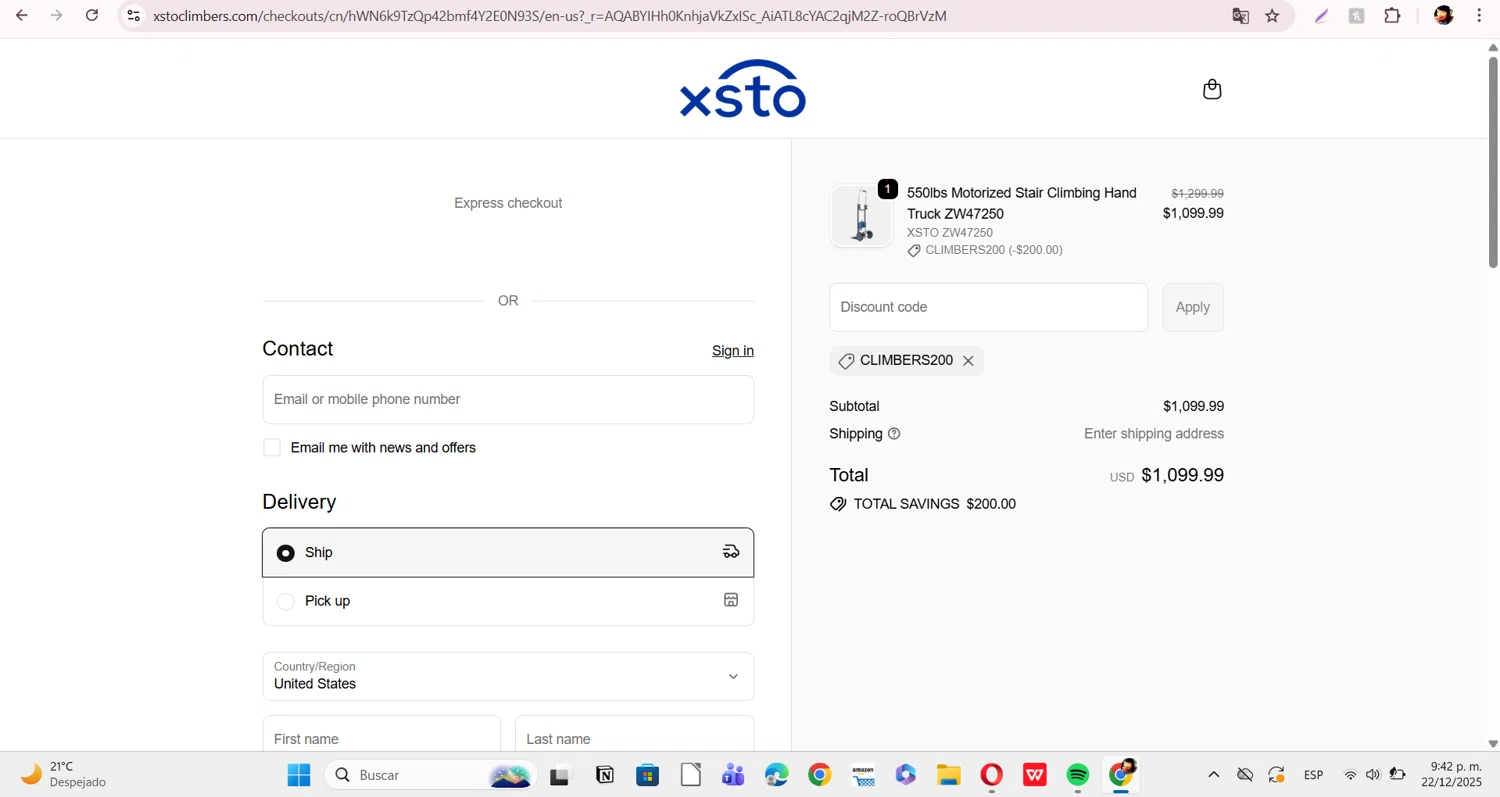Click the gray extension icon beside feather
This screenshot has height=797, width=1500.
pyautogui.click(x=1356, y=16)
